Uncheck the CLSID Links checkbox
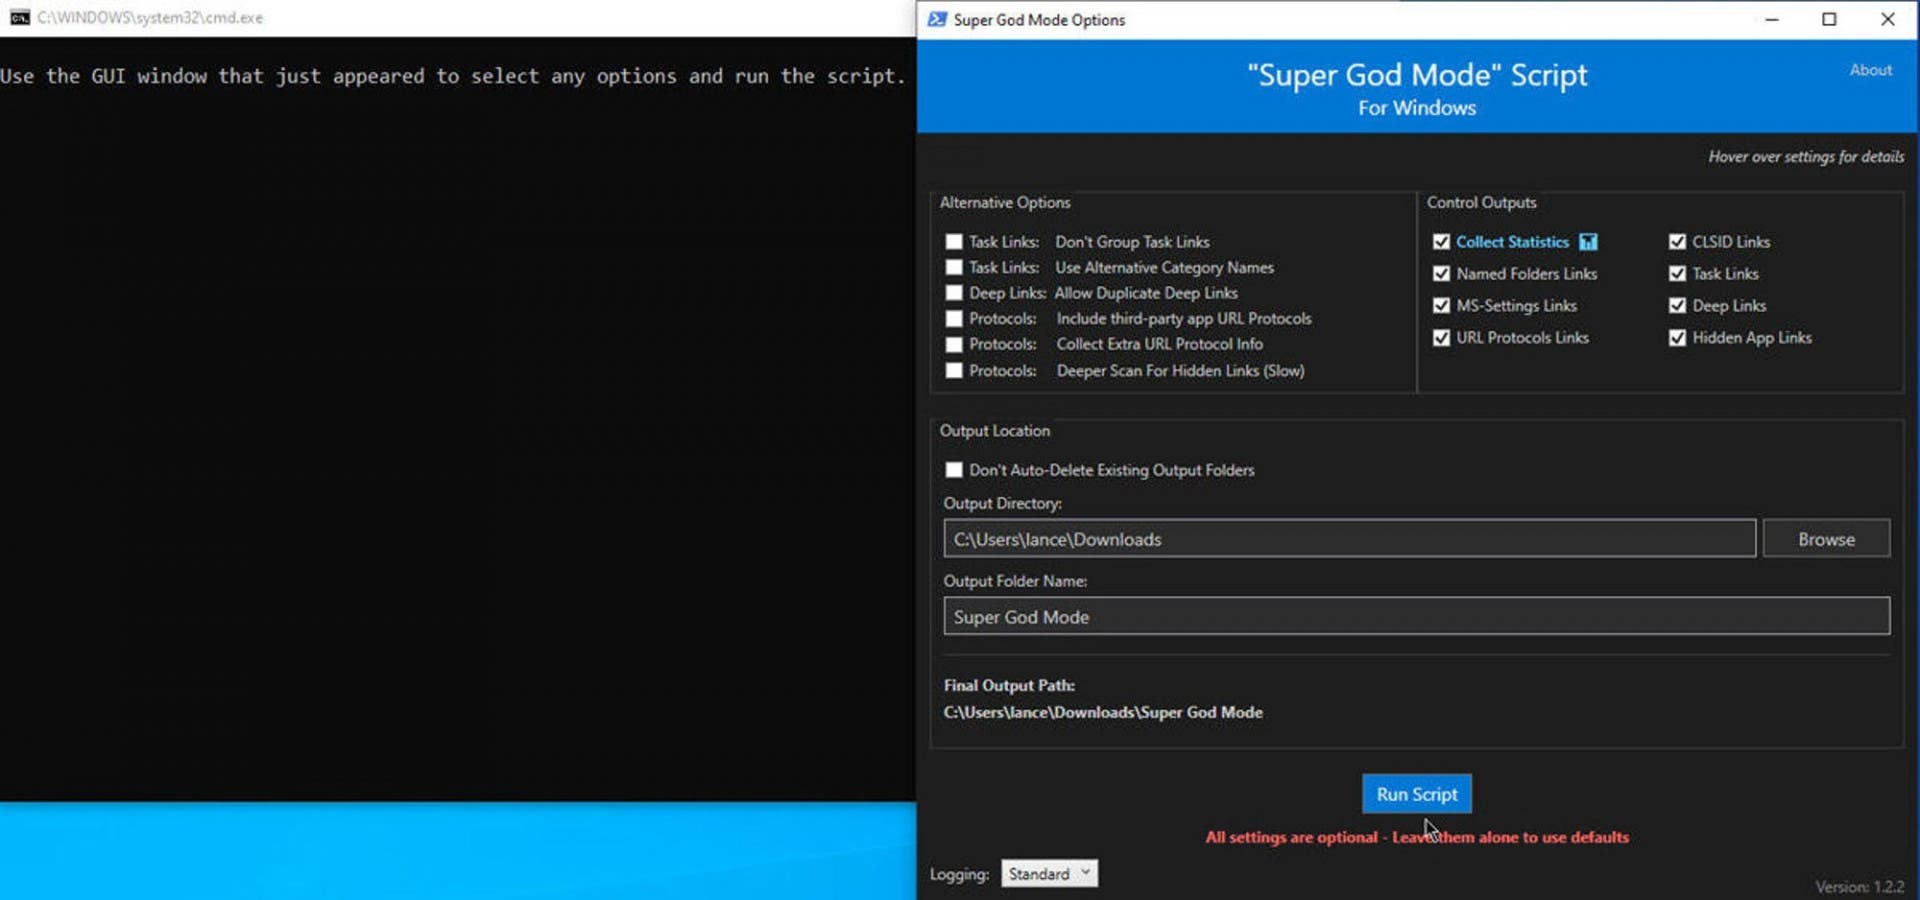The width and height of the screenshot is (1920, 900). tap(1677, 242)
